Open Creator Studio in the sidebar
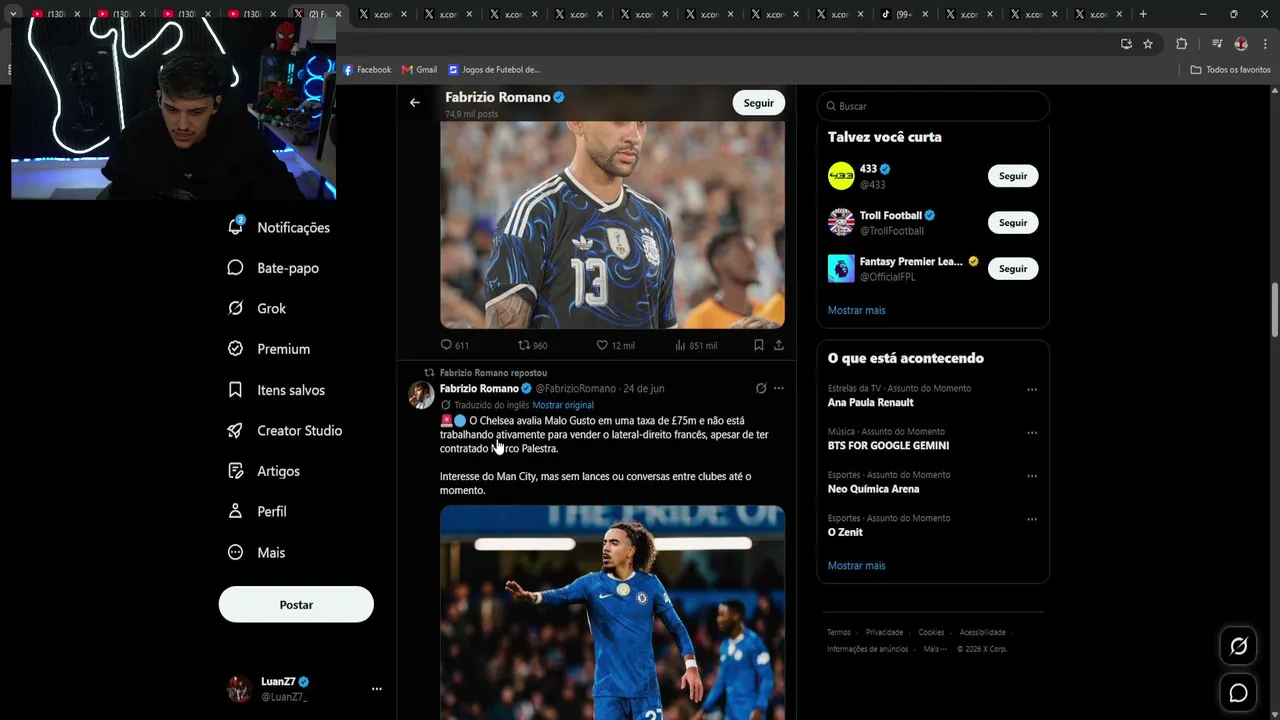 click(286, 430)
